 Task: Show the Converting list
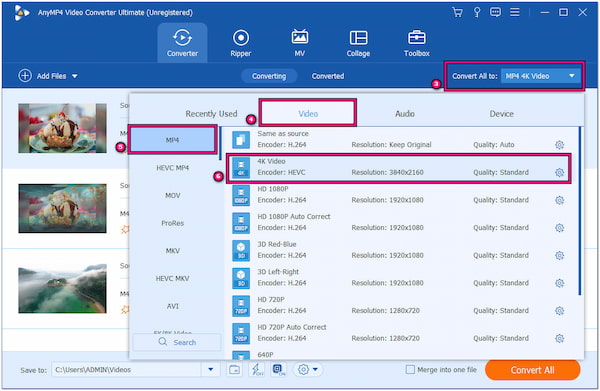click(x=269, y=76)
